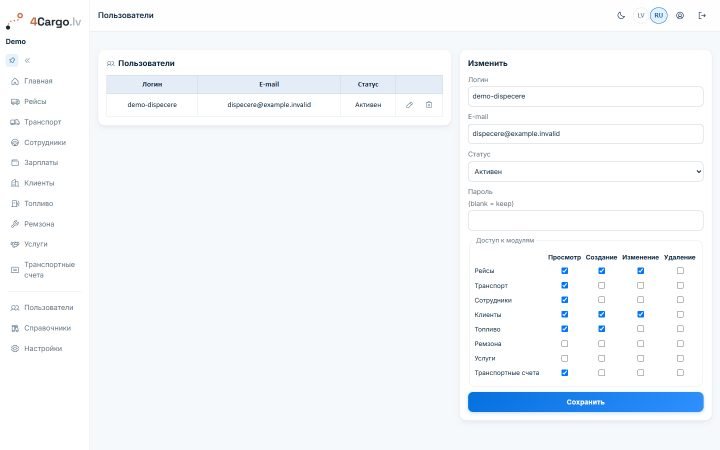Edit demo-dispecere user with pencil icon
This screenshot has width=720, height=450.
[x=409, y=105]
